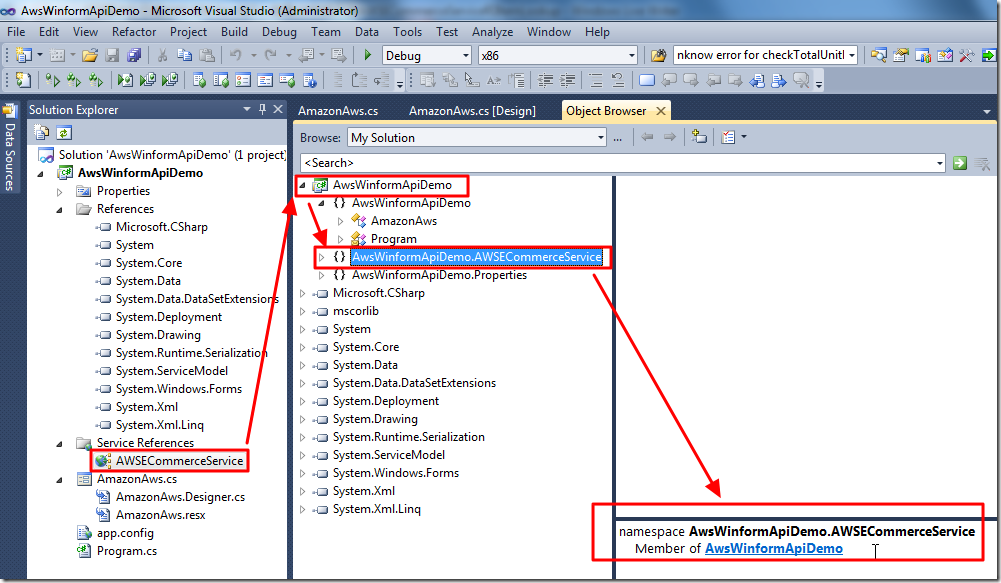
Task: Open the tab list dropdown arrow
Action: 987,112
